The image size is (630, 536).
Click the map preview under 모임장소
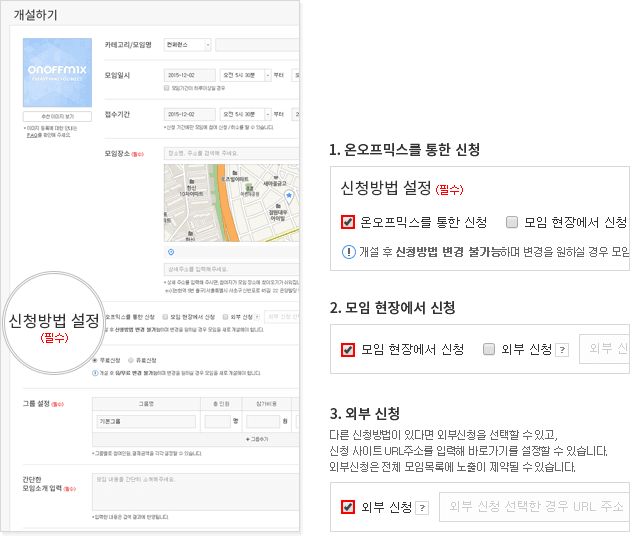231,203
